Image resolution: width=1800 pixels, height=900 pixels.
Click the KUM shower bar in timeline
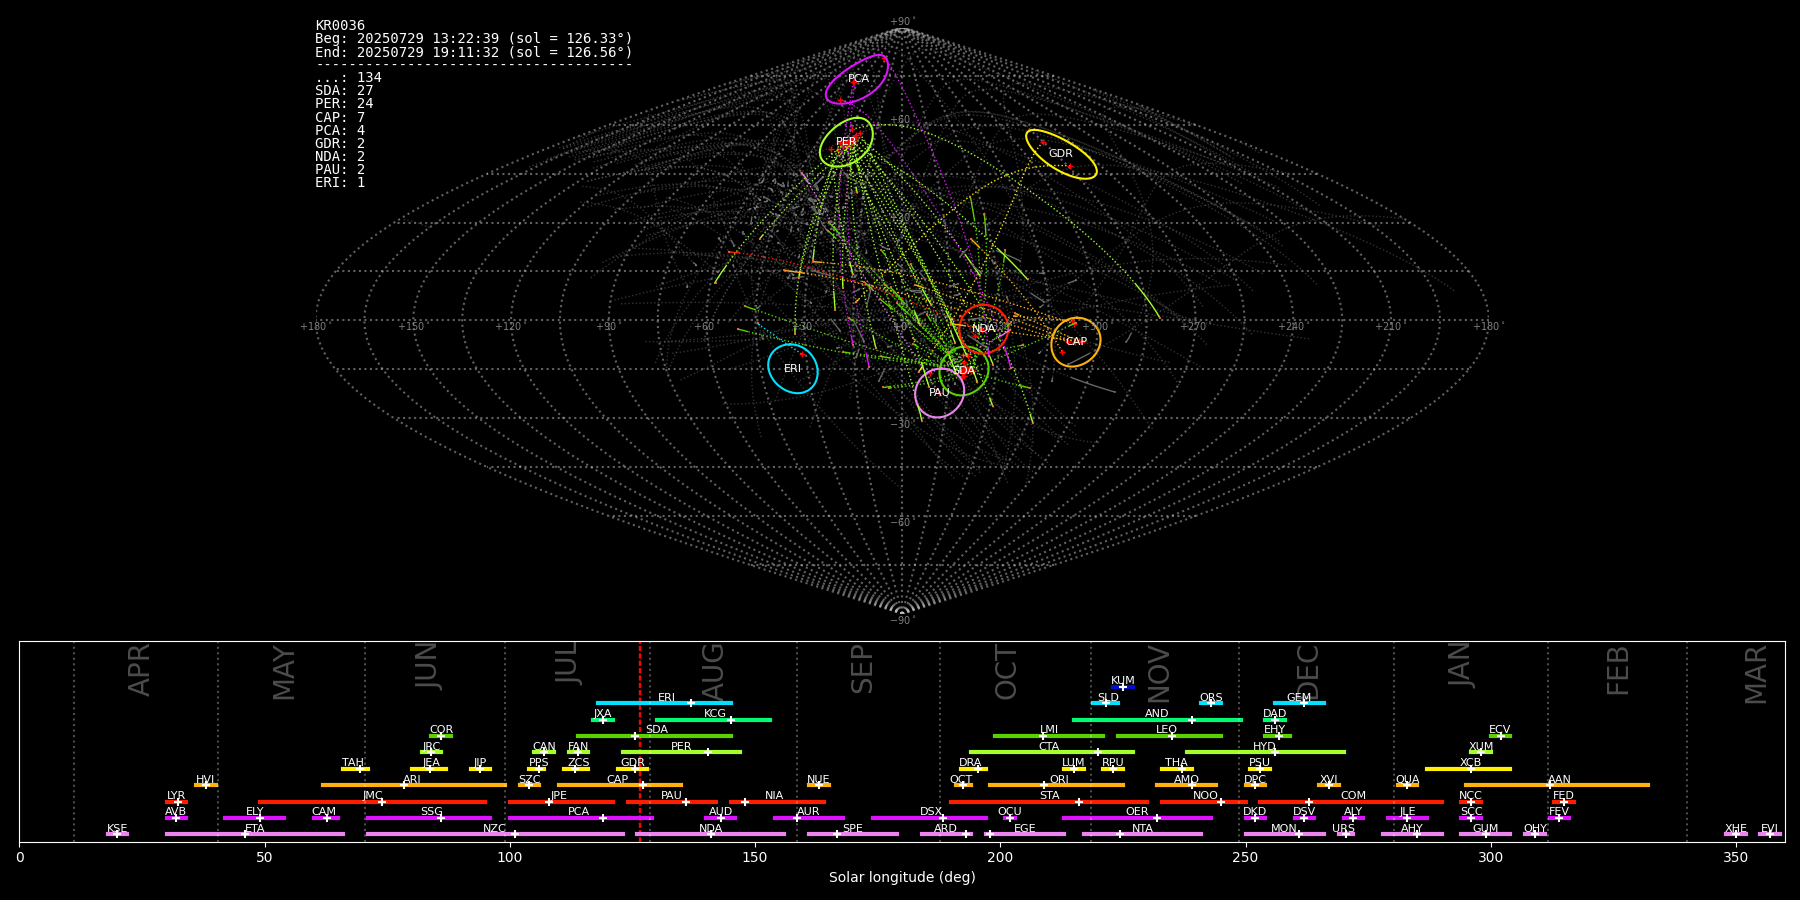tap(1123, 687)
